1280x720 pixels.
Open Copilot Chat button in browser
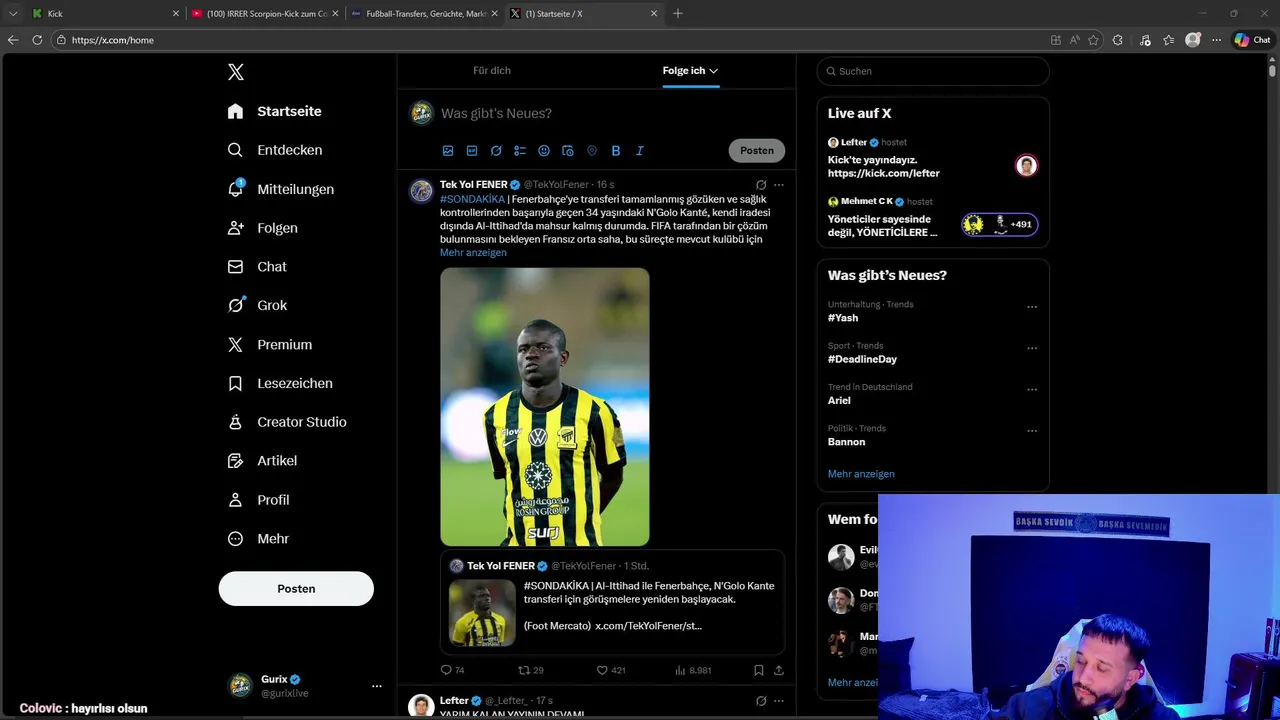click(1252, 40)
